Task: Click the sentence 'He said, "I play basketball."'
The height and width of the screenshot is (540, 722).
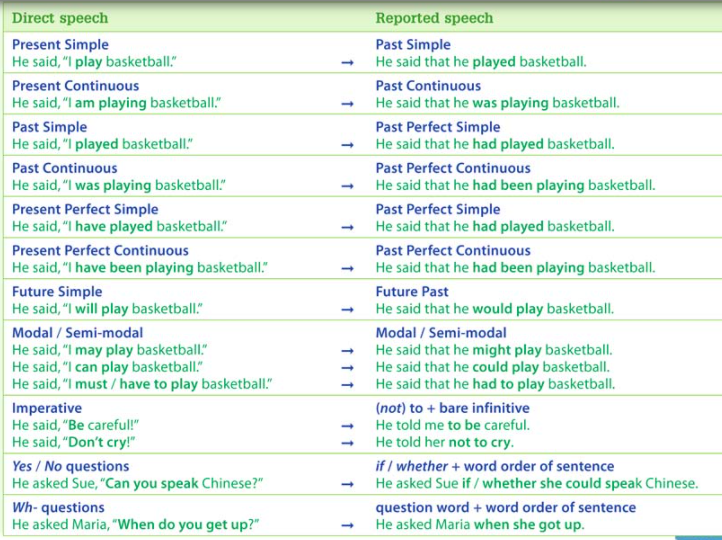Action: point(94,62)
